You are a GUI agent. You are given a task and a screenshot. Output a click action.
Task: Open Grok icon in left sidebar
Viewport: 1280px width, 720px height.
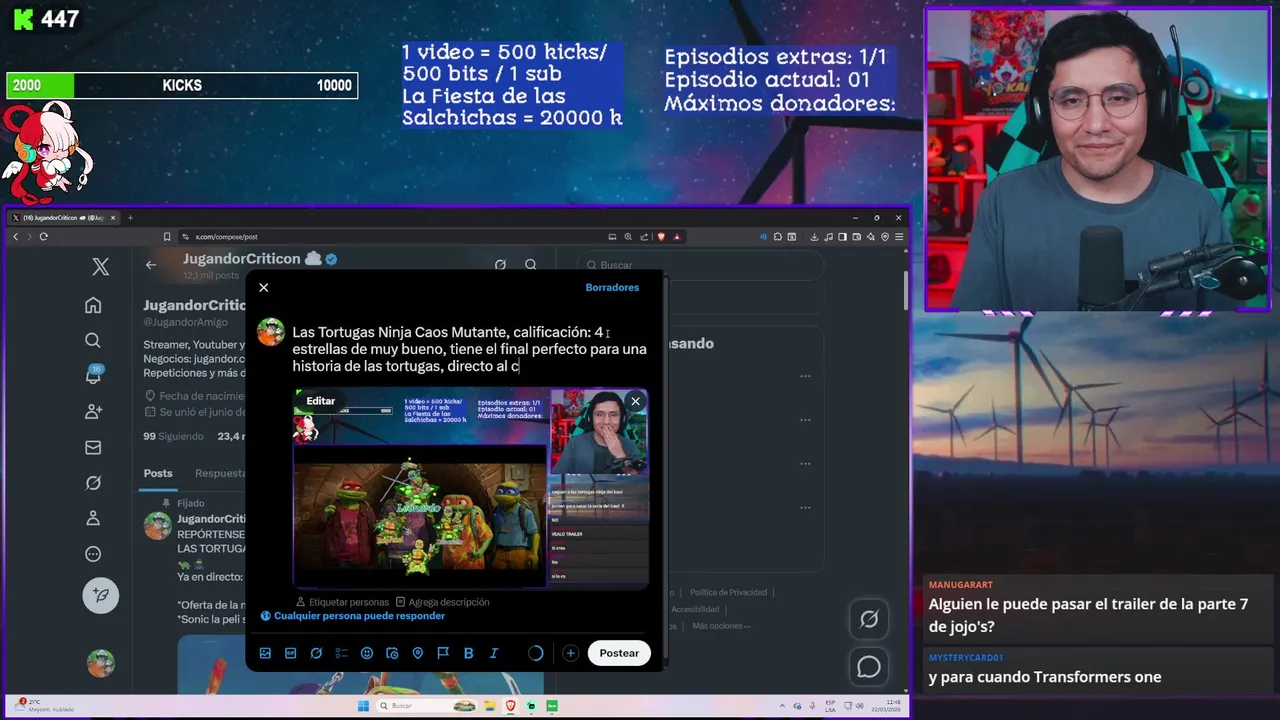(93, 483)
